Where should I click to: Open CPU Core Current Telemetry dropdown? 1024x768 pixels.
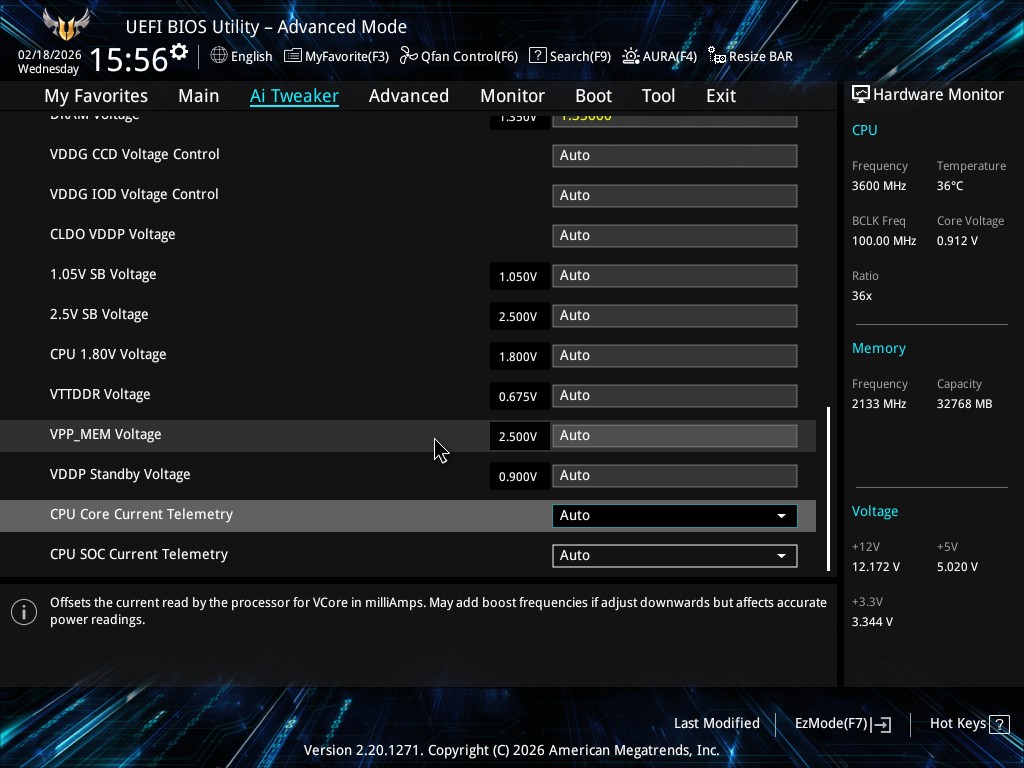coord(675,515)
